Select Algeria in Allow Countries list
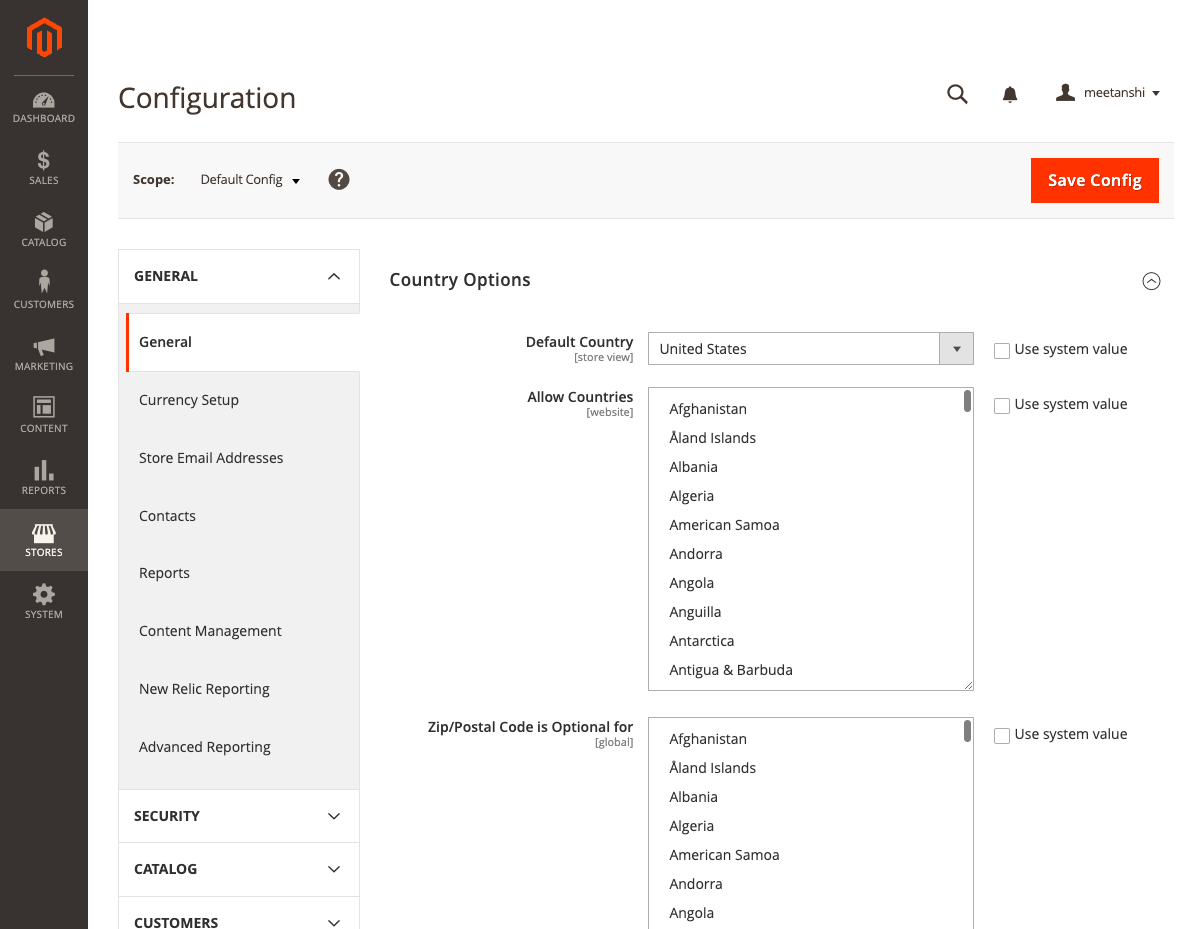Screen dimensions: 1204x929 pyautogui.click(x=806, y=496)
